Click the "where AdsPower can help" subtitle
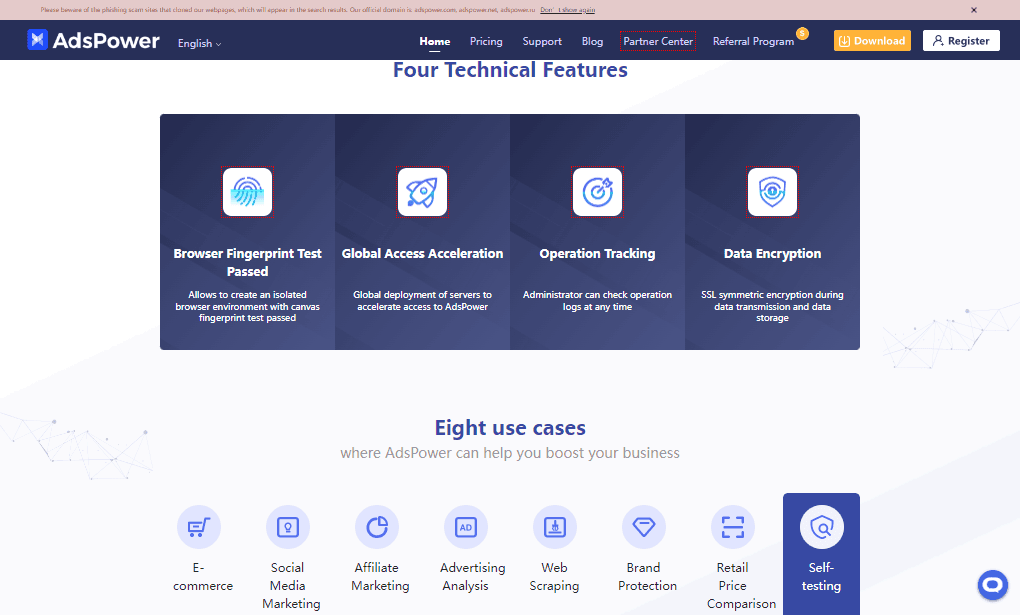 click(x=510, y=453)
